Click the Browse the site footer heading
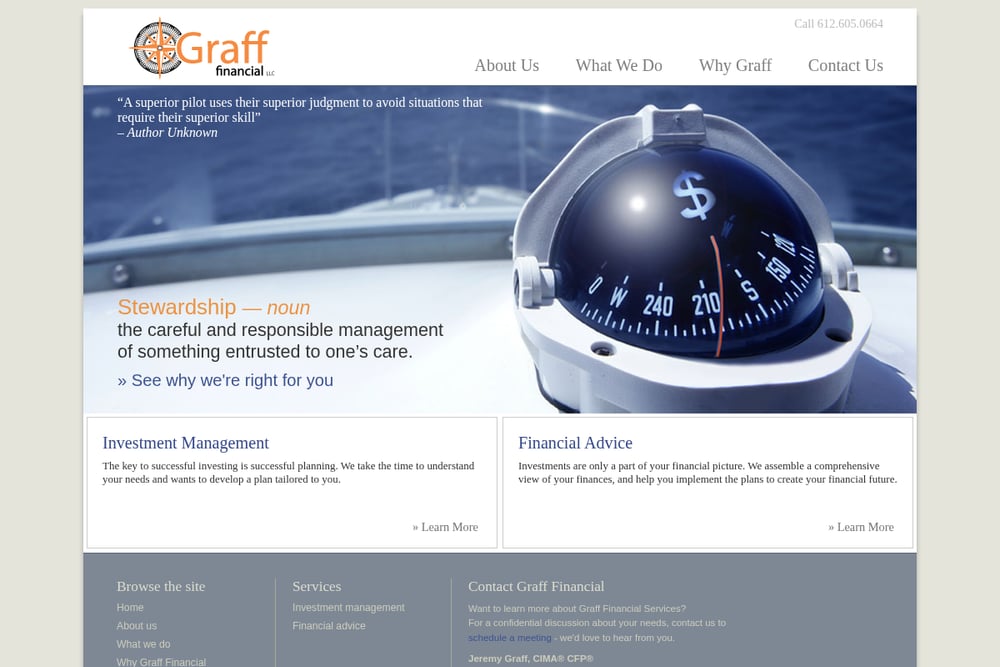The height and width of the screenshot is (667, 1000). coord(161,586)
